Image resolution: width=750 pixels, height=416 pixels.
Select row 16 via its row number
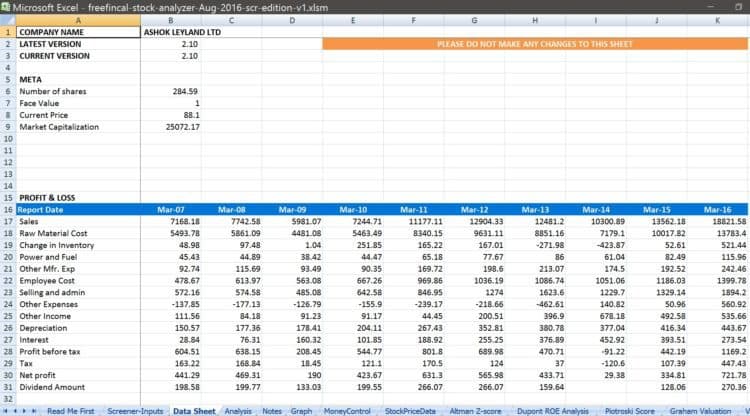coord(8,209)
